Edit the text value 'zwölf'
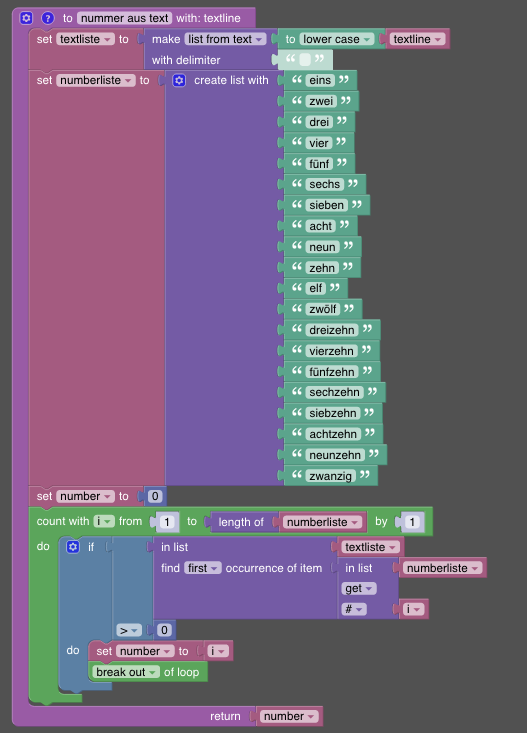The image size is (527, 733). (x=323, y=309)
